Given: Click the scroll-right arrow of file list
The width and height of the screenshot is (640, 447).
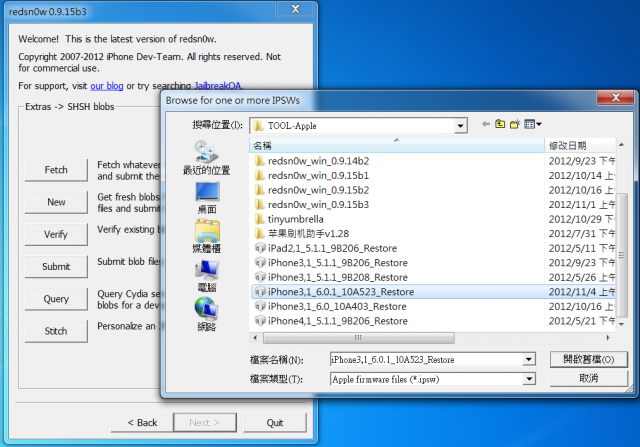Looking at the screenshot, I should 608,338.
